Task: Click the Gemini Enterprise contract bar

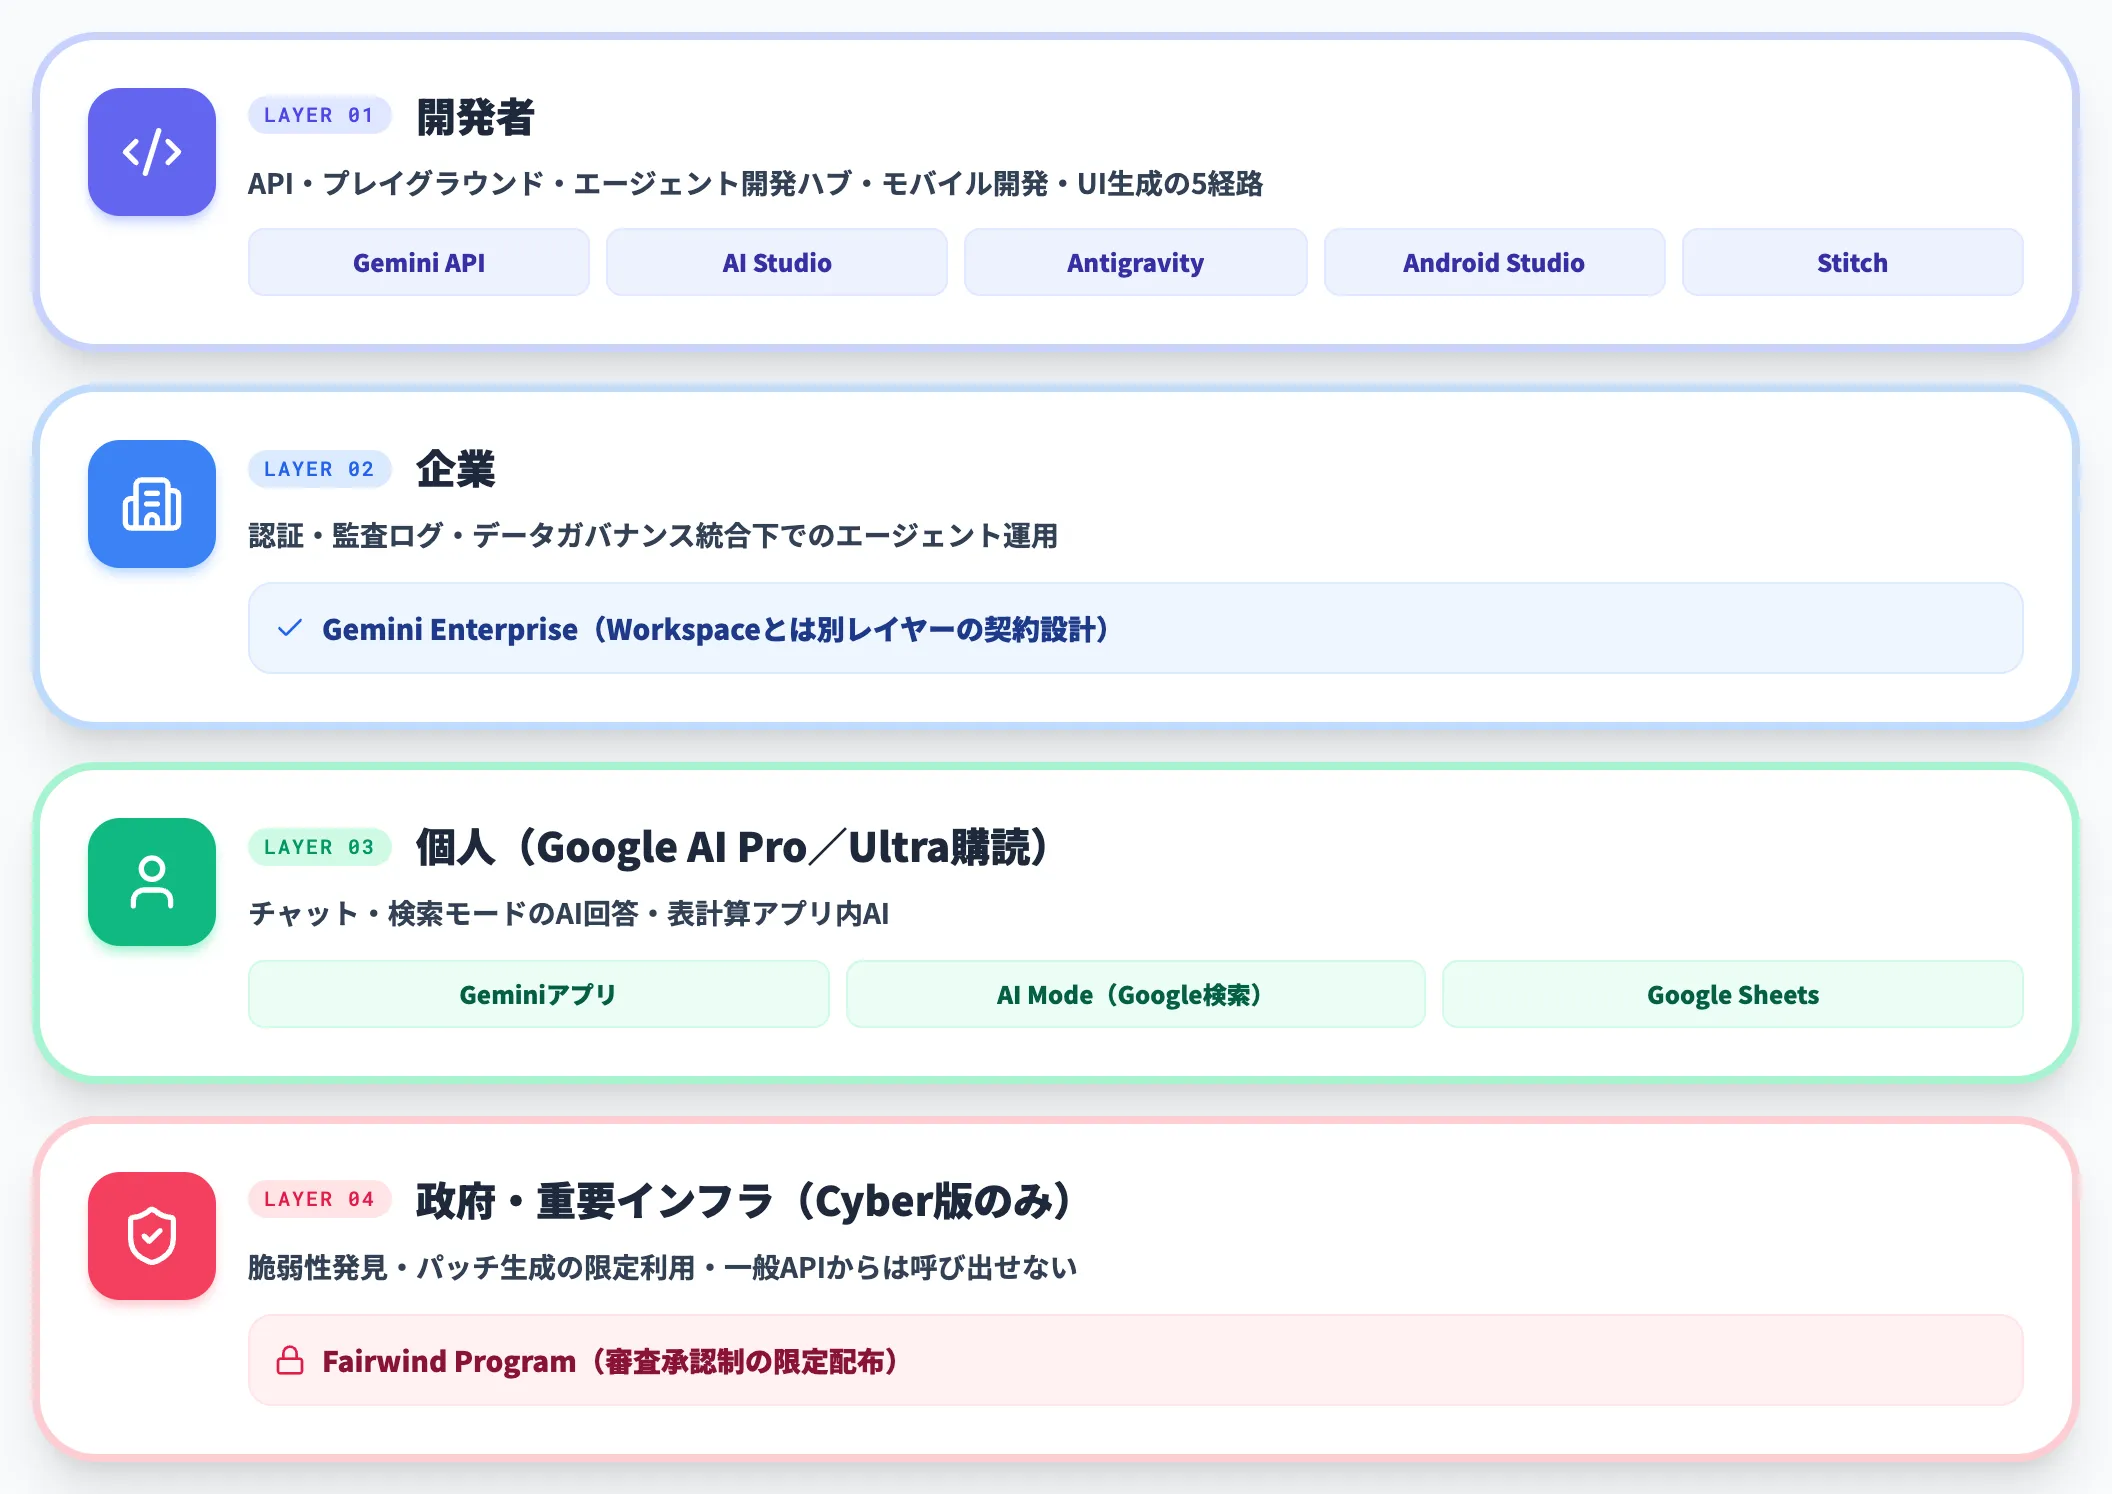Action: point(1136,628)
